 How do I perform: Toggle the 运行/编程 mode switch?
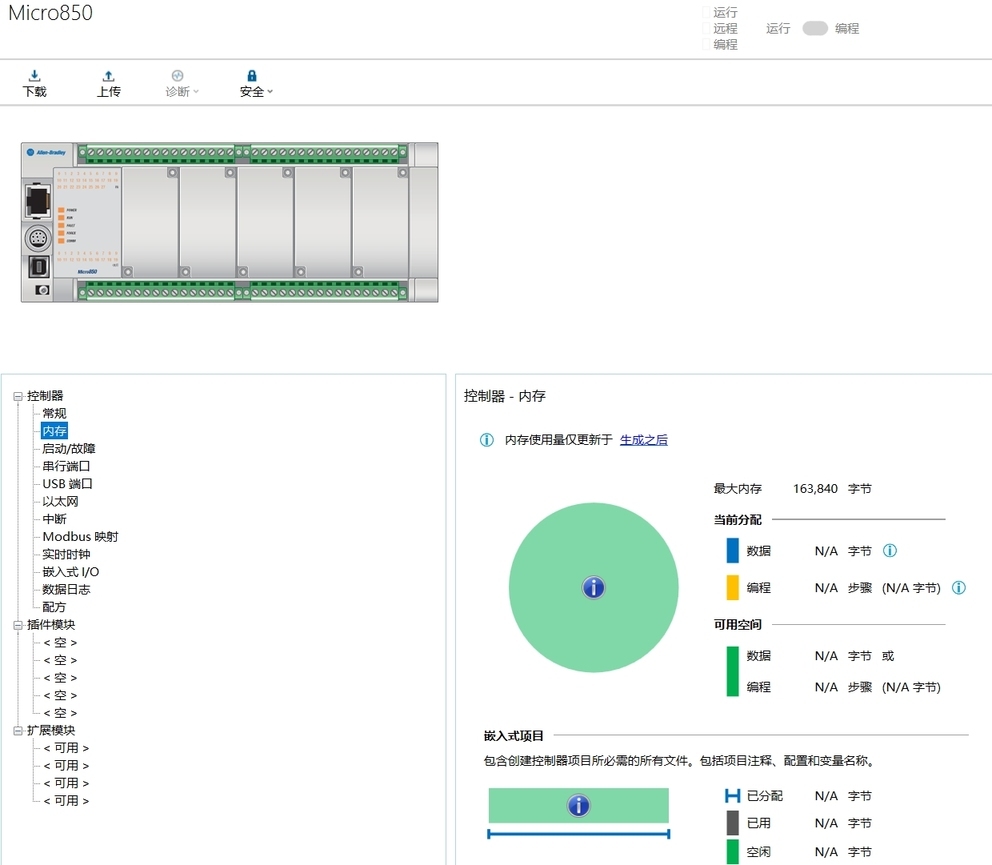815,28
